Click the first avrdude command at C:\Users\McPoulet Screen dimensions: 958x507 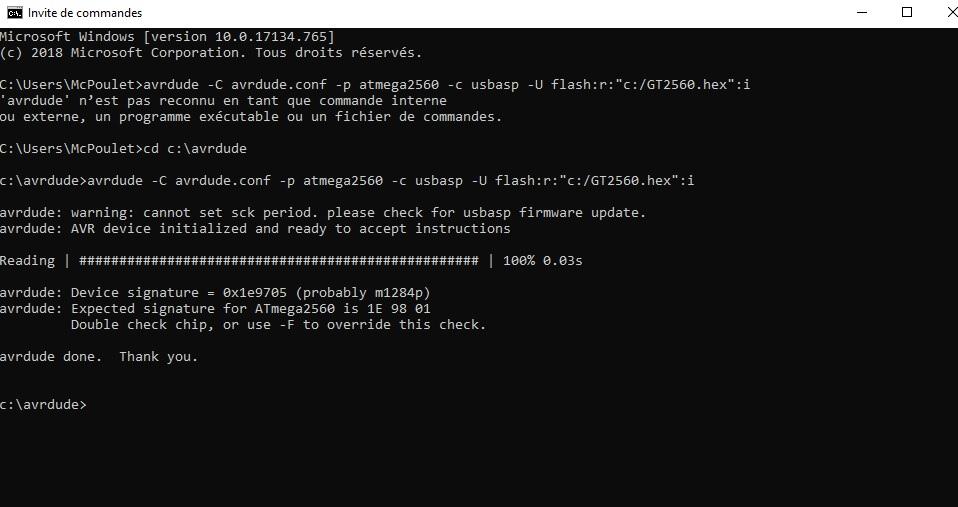[446, 85]
